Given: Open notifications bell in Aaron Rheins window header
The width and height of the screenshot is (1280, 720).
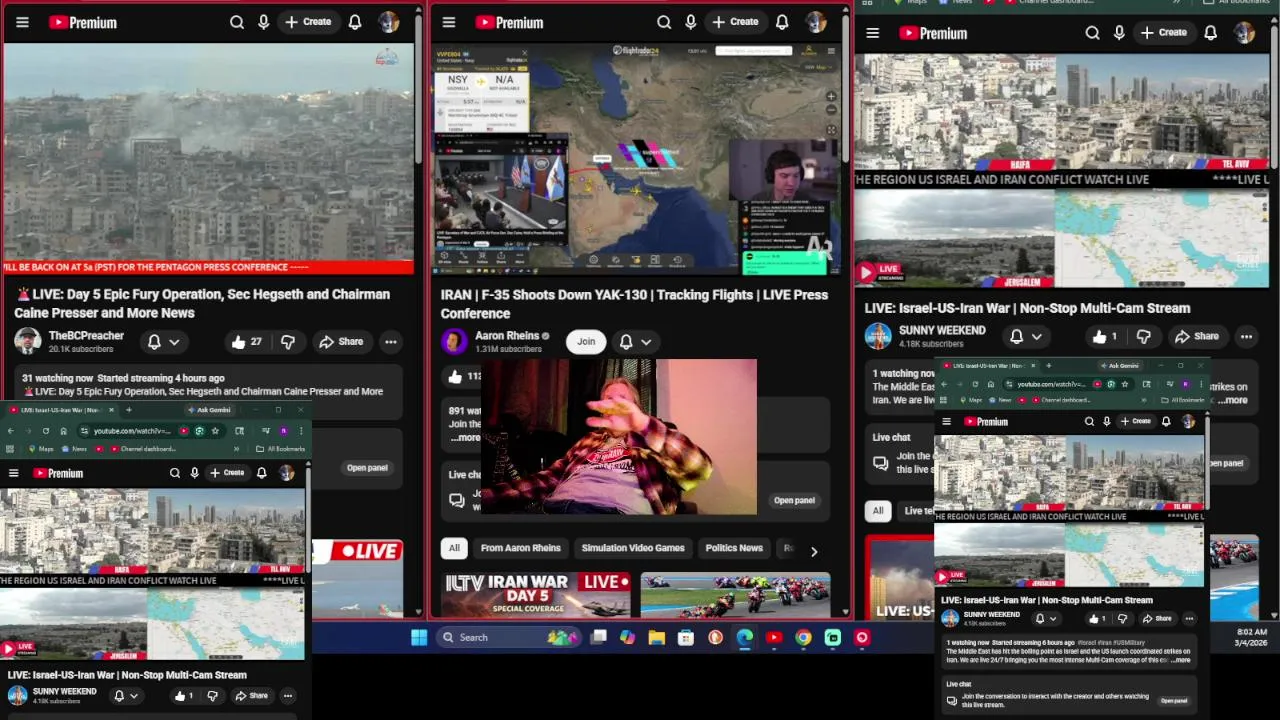Looking at the screenshot, I should point(782,22).
